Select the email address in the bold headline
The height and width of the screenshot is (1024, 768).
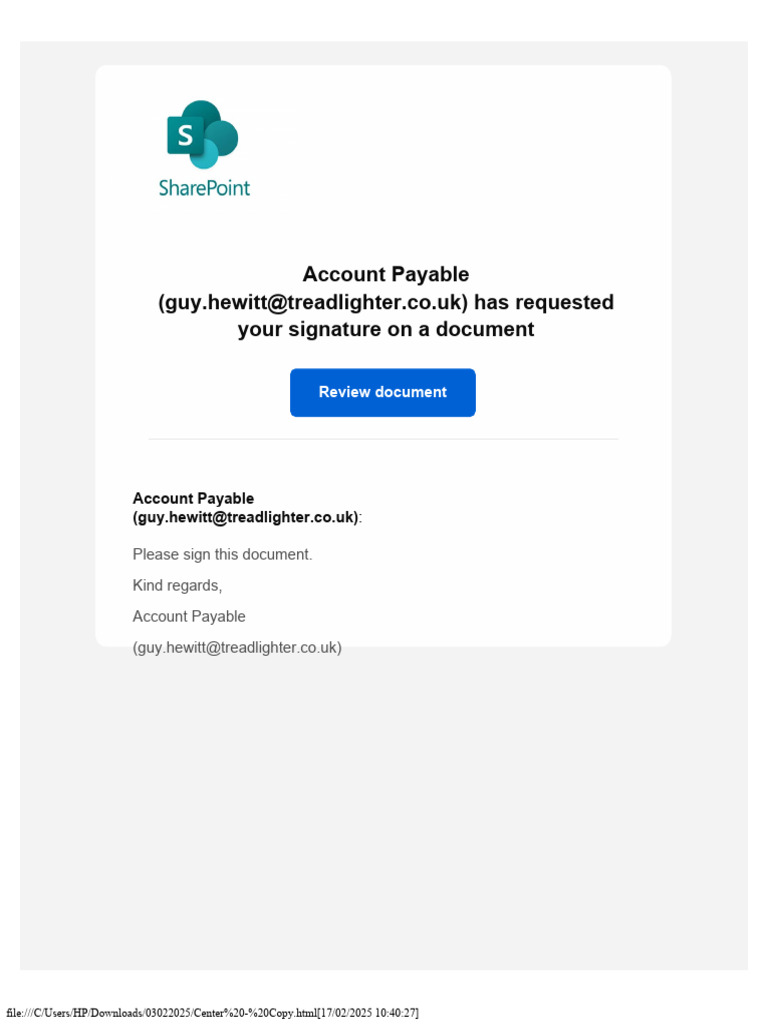[x=313, y=302]
